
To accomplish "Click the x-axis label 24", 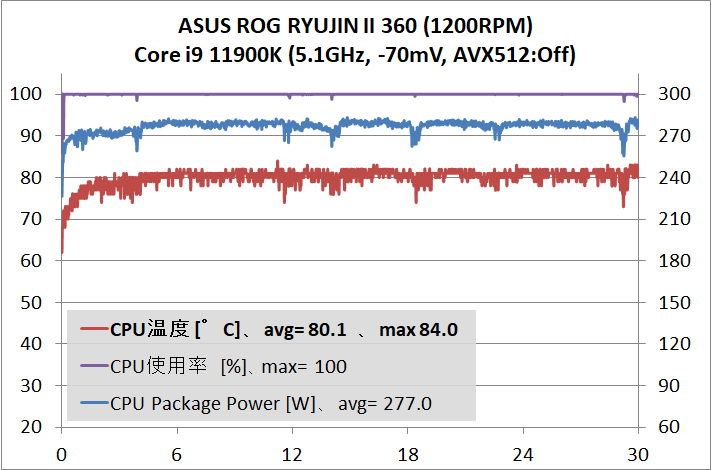I will (523, 455).
